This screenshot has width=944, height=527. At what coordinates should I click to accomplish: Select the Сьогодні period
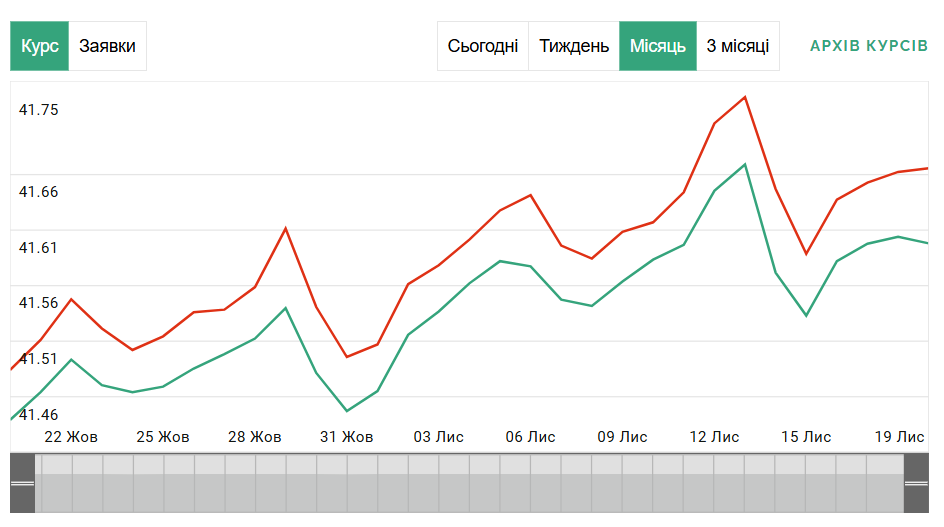click(483, 46)
